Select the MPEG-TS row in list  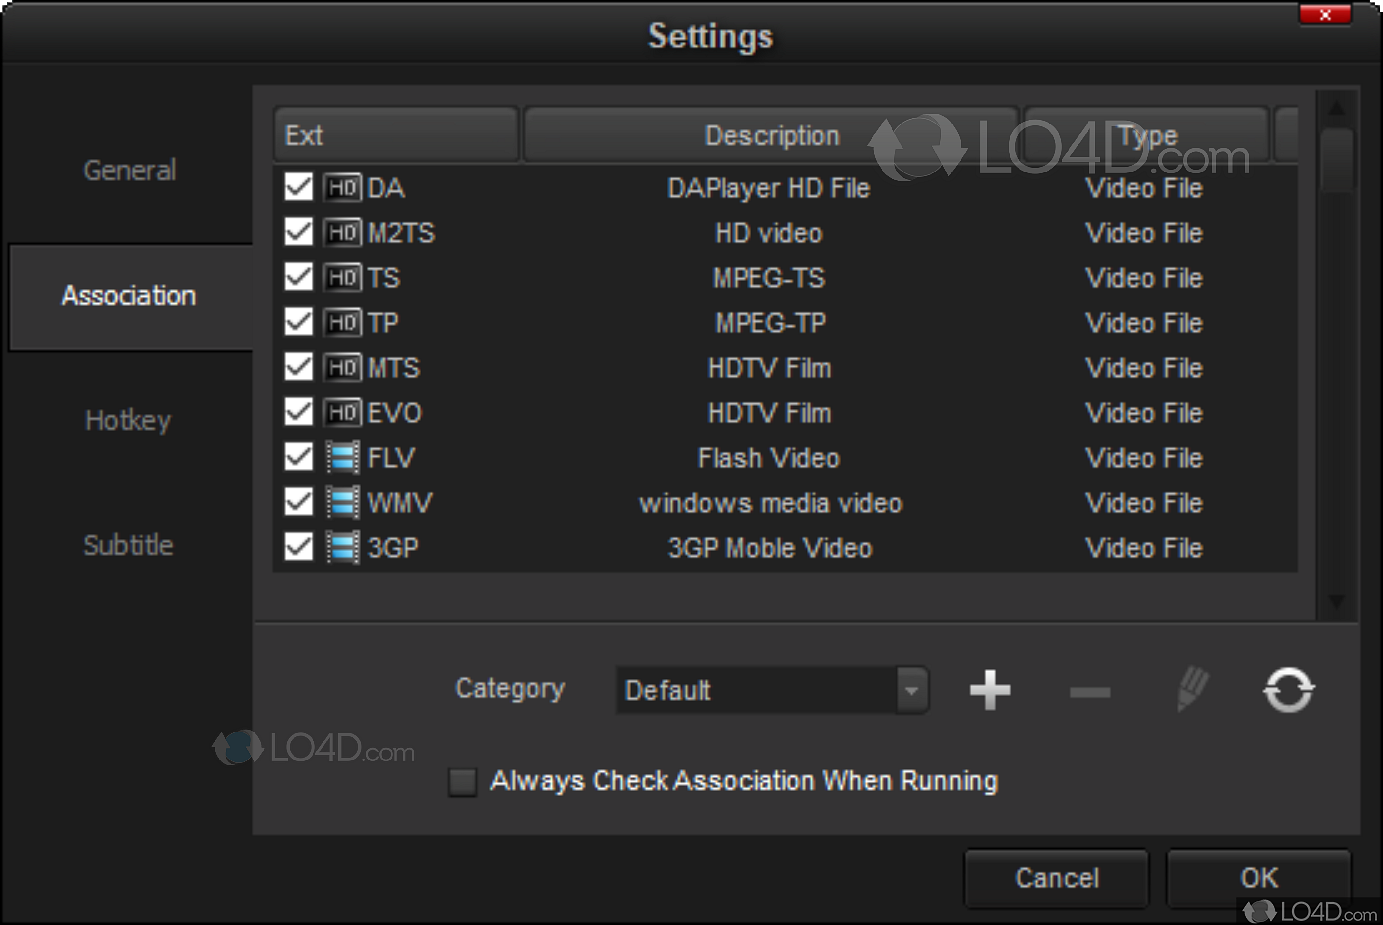click(x=768, y=278)
